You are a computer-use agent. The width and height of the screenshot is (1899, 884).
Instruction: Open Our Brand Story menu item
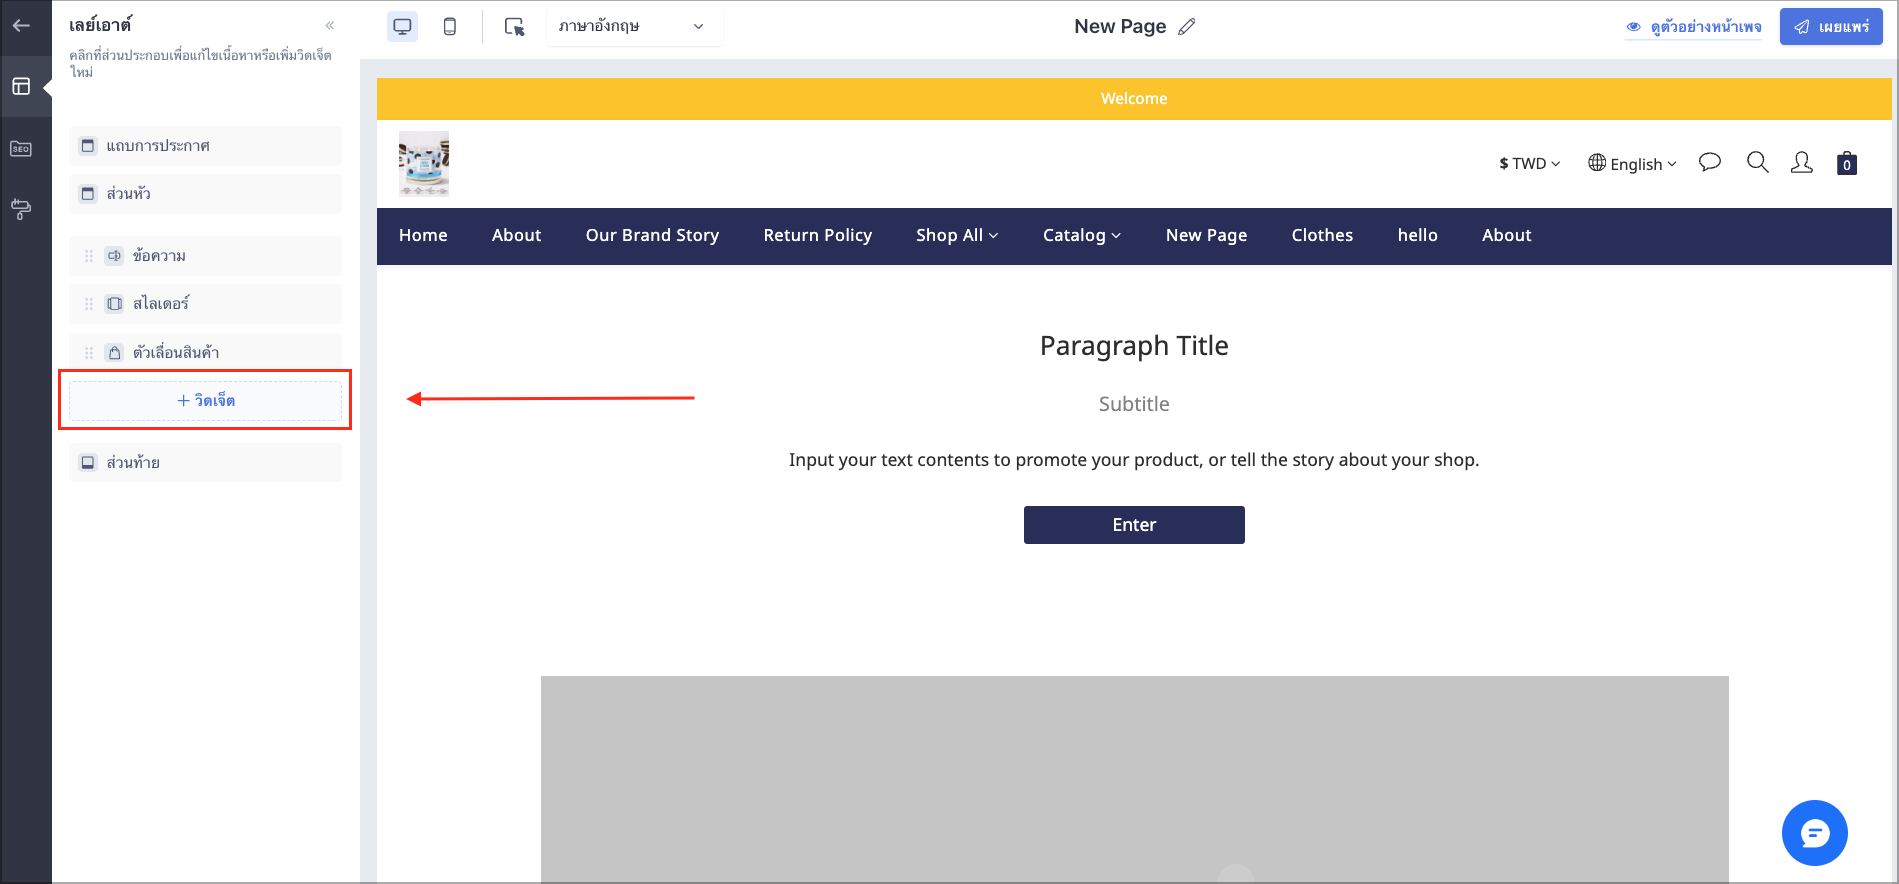652,236
